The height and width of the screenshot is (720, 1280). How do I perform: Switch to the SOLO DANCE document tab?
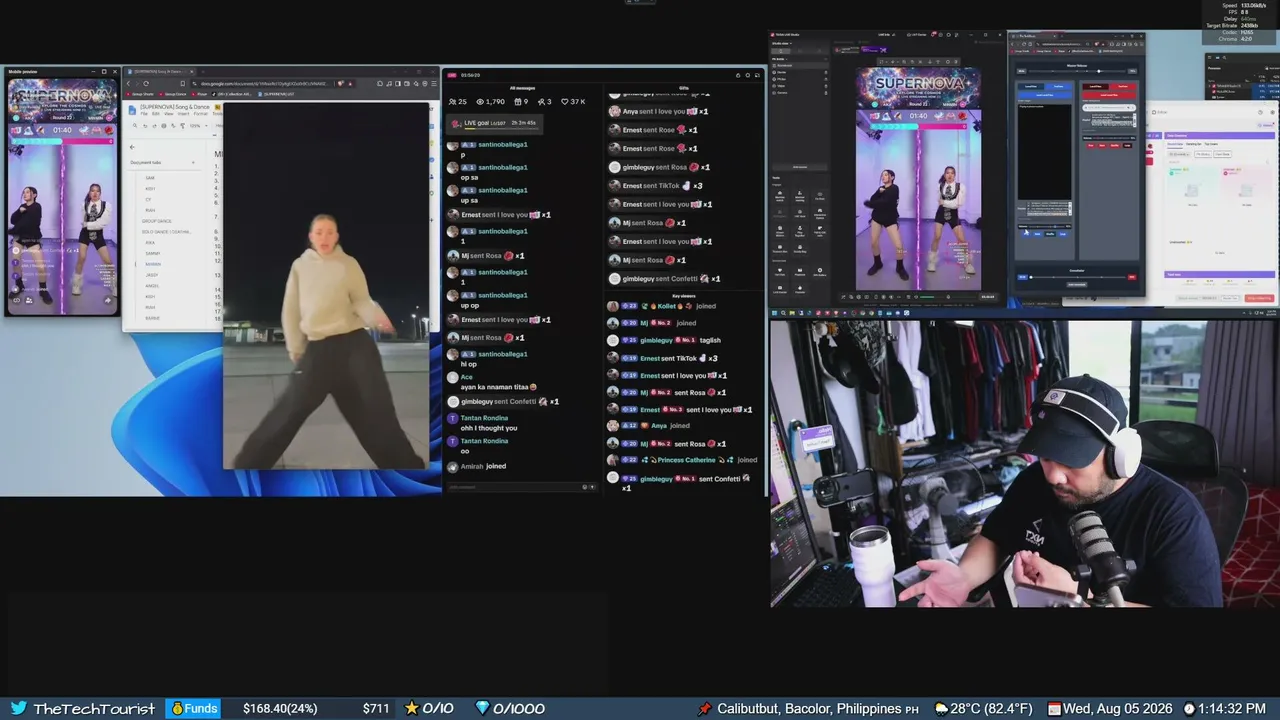167,232
